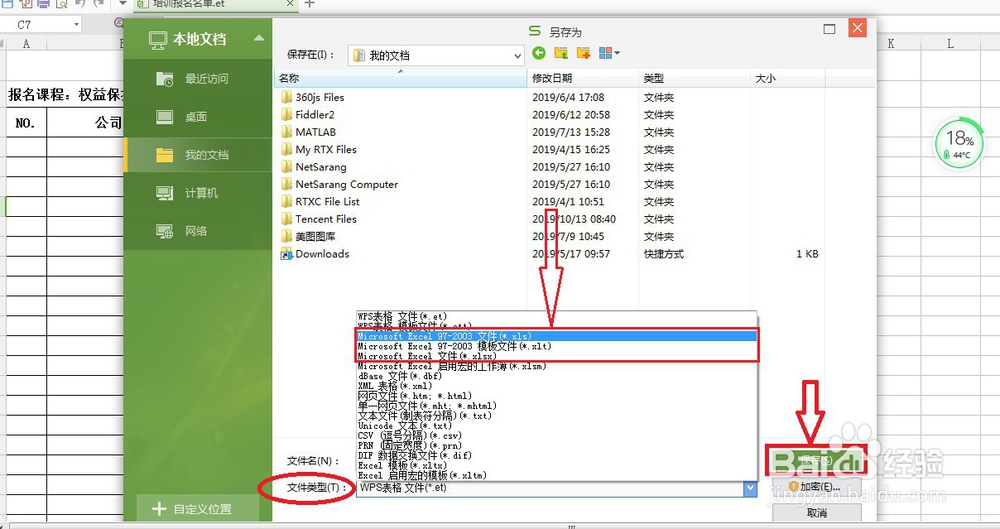Go up one folder level icon

pyautogui.click(x=561, y=53)
